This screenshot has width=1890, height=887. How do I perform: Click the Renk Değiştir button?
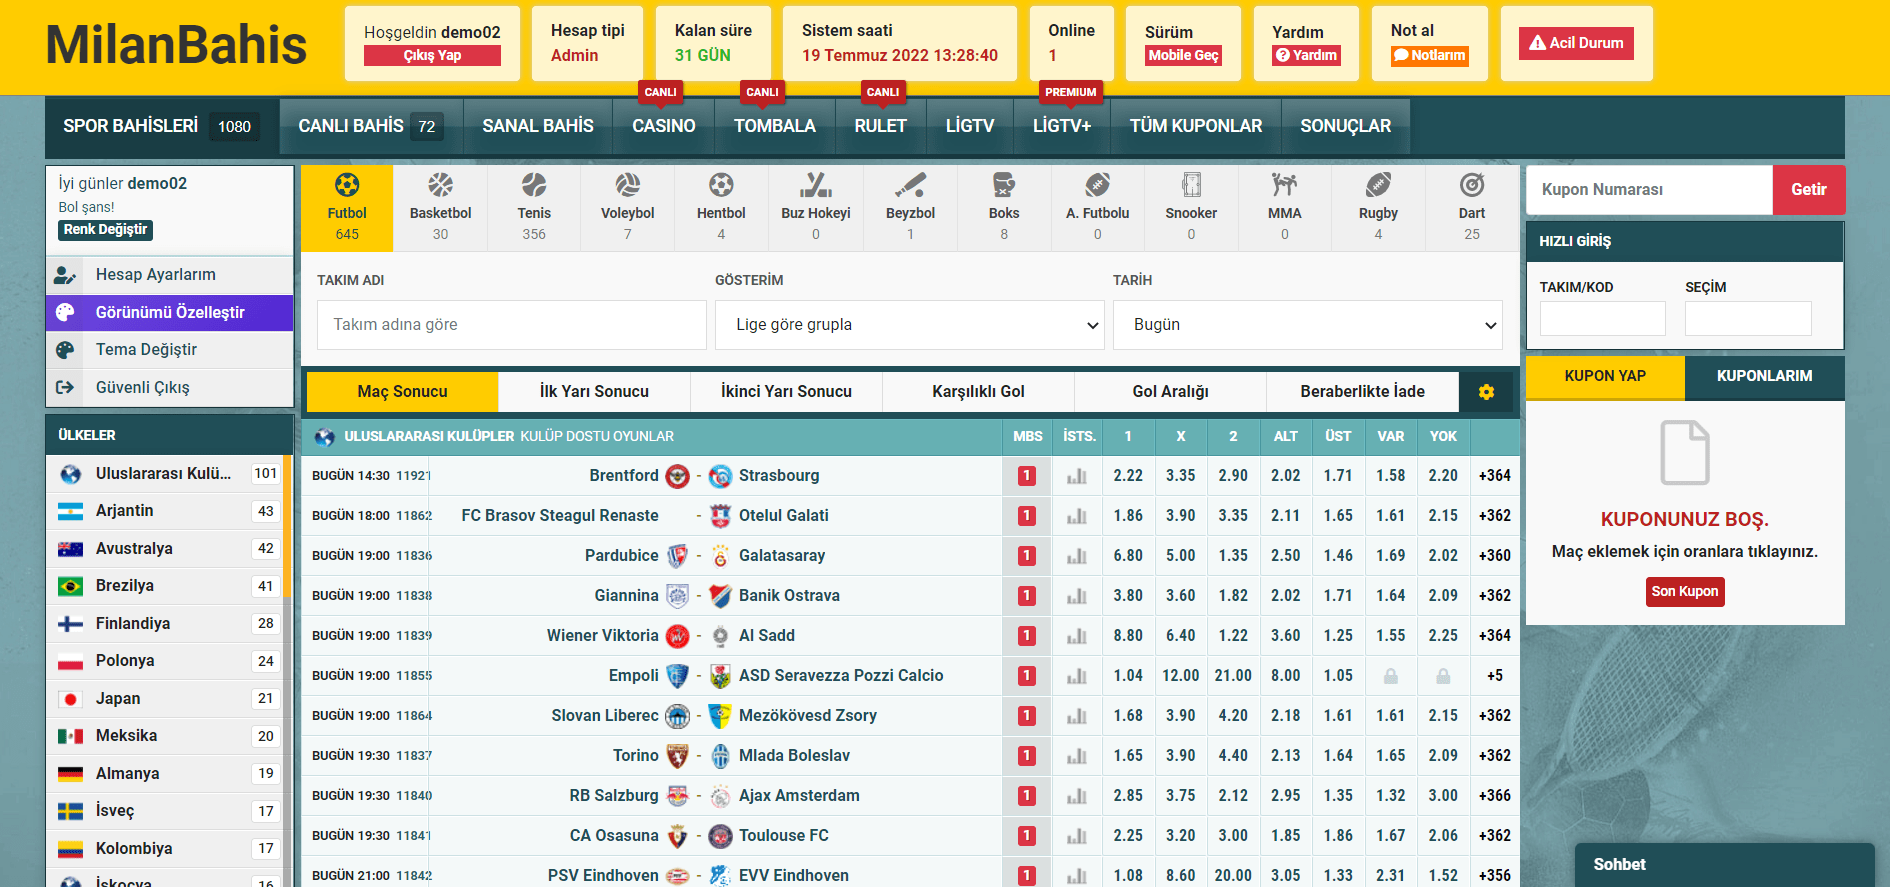(x=105, y=230)
